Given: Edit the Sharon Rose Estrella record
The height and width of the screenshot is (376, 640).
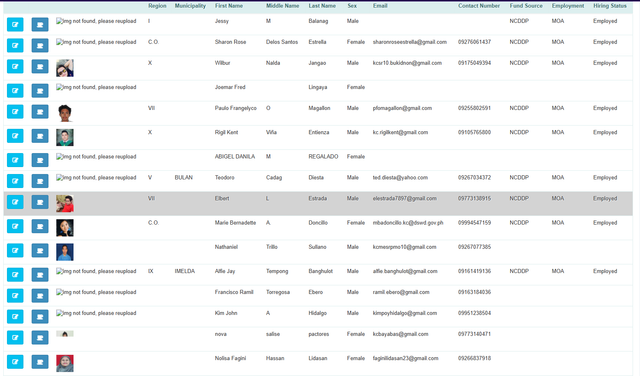Looking at the screenshot, I should tap(15, 45).
